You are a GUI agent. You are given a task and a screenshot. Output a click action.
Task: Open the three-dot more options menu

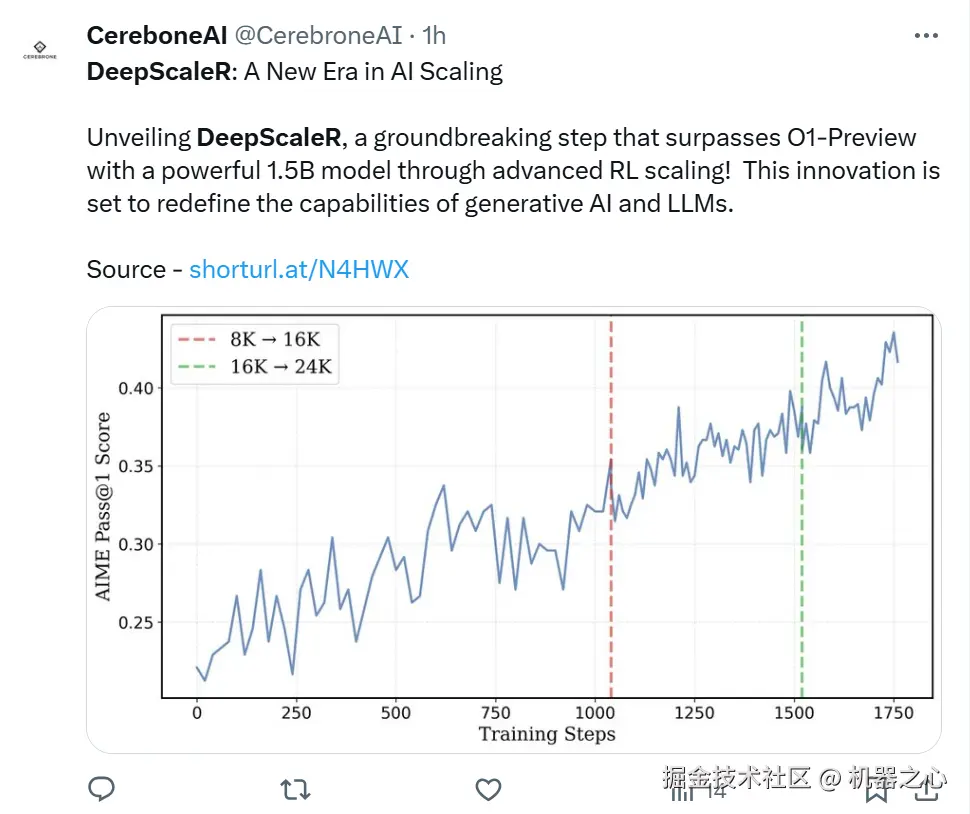pos(927,36)
